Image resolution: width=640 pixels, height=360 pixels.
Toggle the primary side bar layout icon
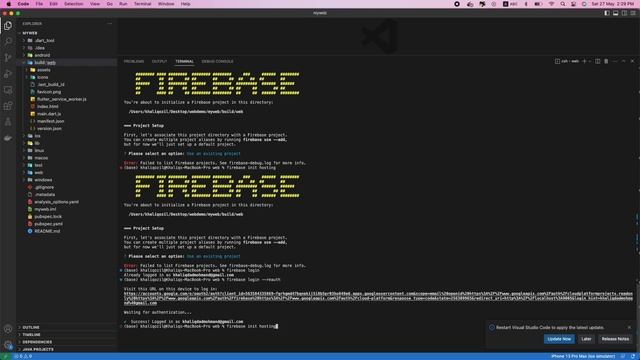(607, 13)
